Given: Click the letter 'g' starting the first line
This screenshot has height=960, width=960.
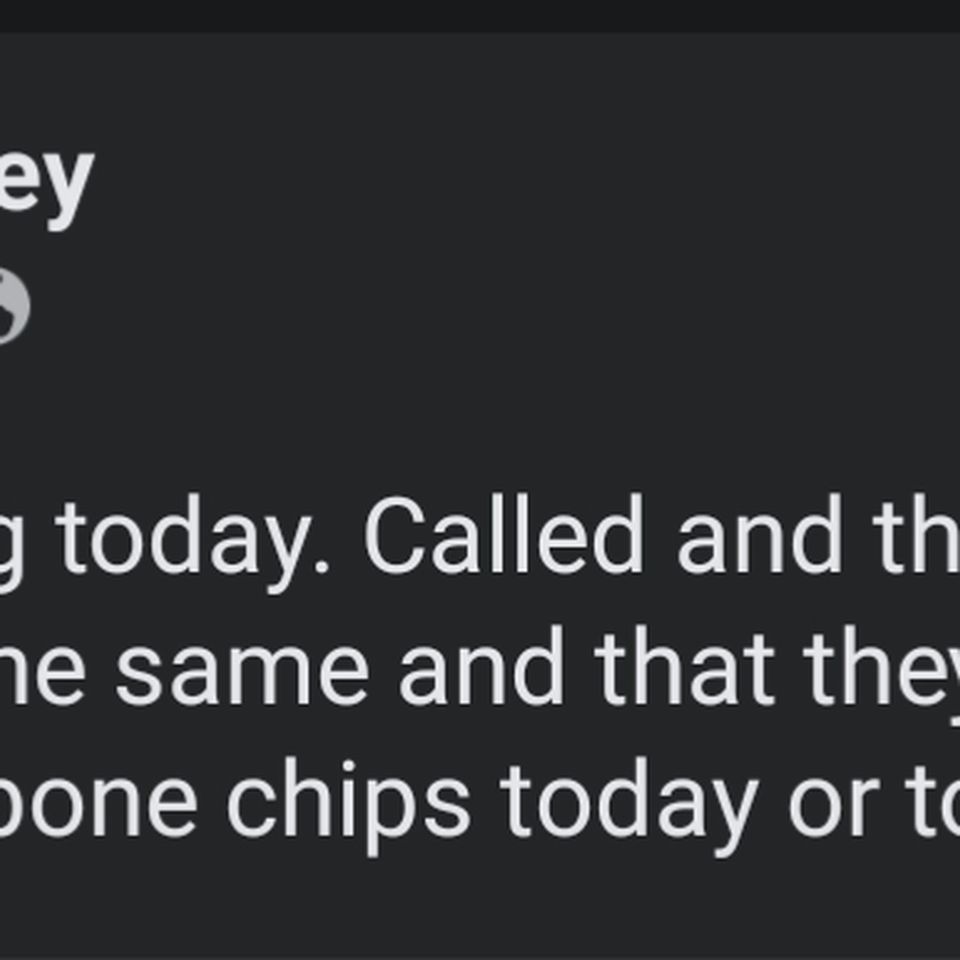Looking at the screenshot, I should [12, 551].
